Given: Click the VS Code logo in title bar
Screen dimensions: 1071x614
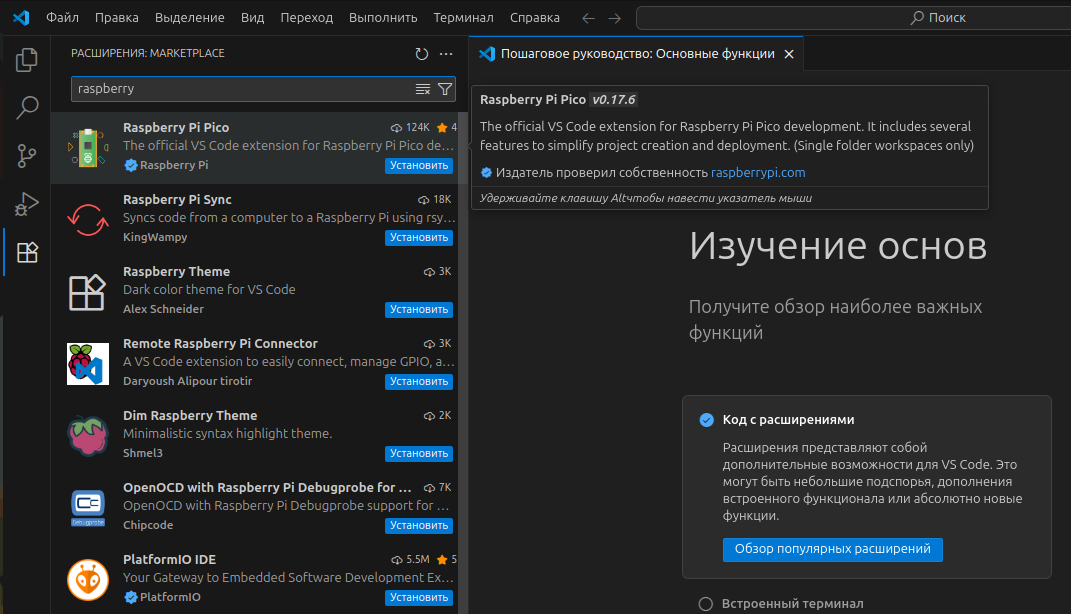Looking at the screenshot, I should (x=21, y=18).
